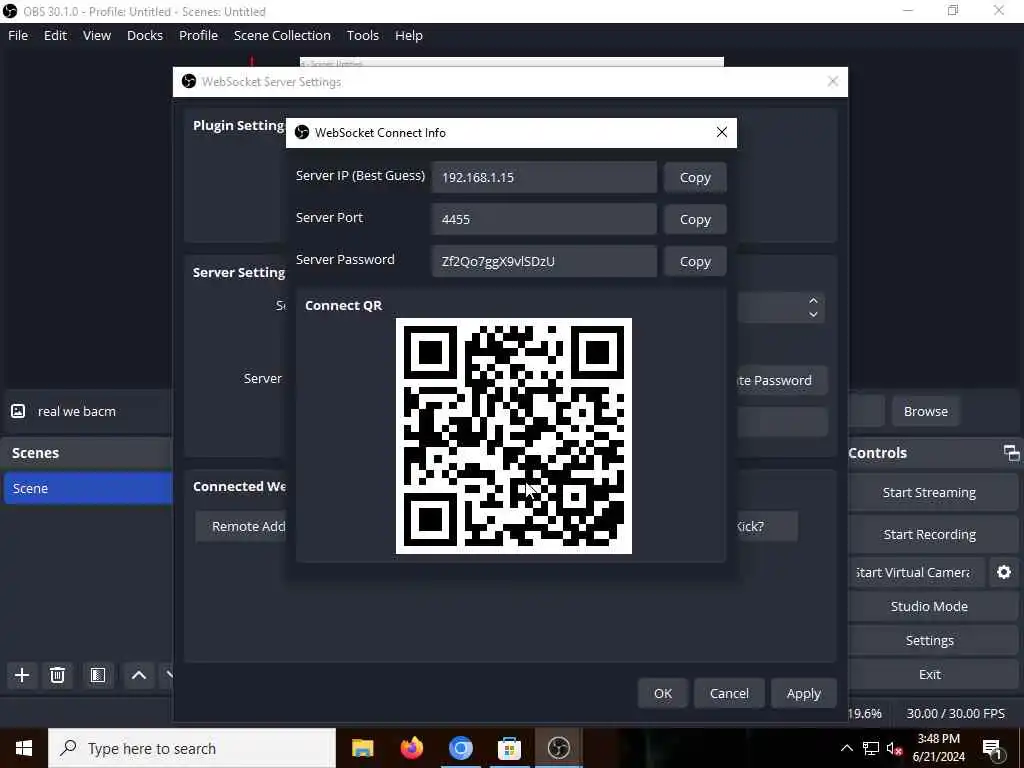Click the OBS logo in the main title bar
Viewport: 1024px width, 768px height.
(x=10, y=11)
